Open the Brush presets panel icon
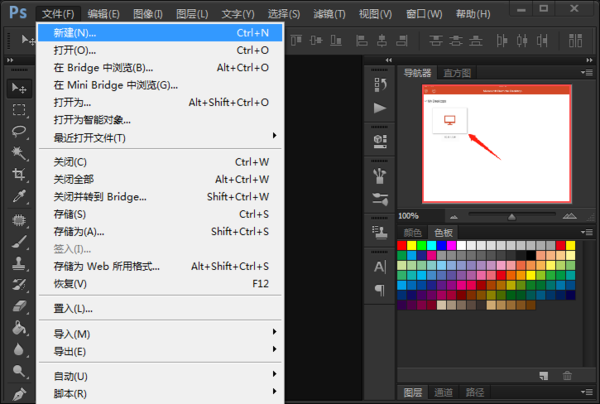Viewport: 600px width, 404px height. (380, 176)
